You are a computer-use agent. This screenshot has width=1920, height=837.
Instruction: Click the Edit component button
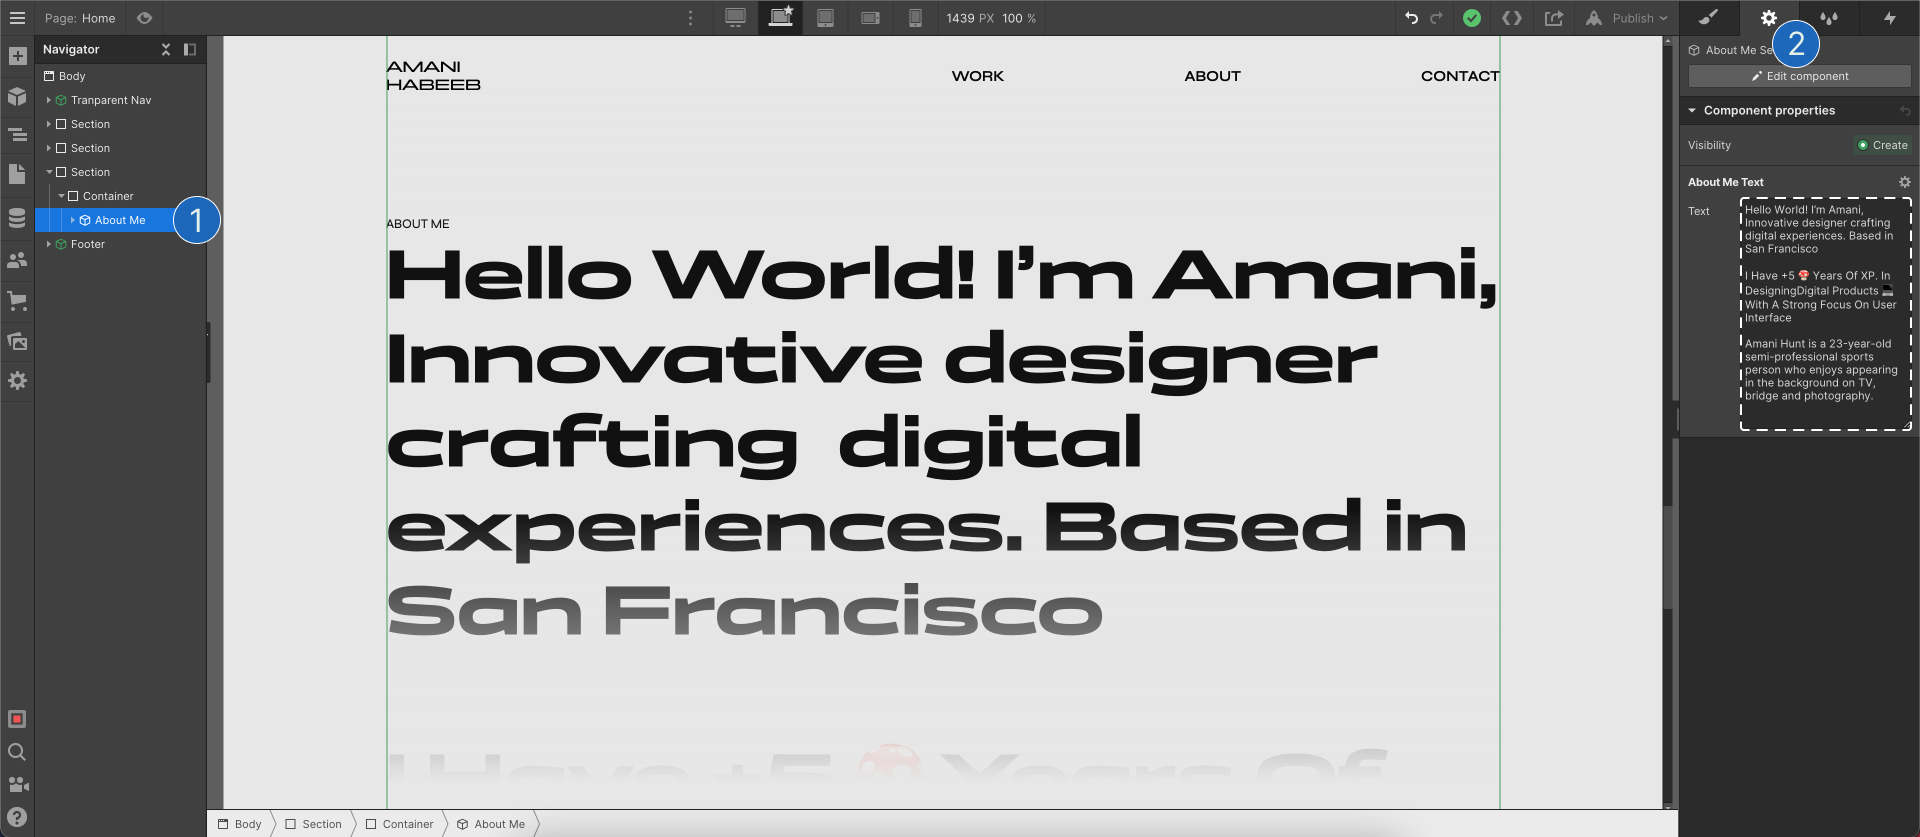tap(1799, 76)
